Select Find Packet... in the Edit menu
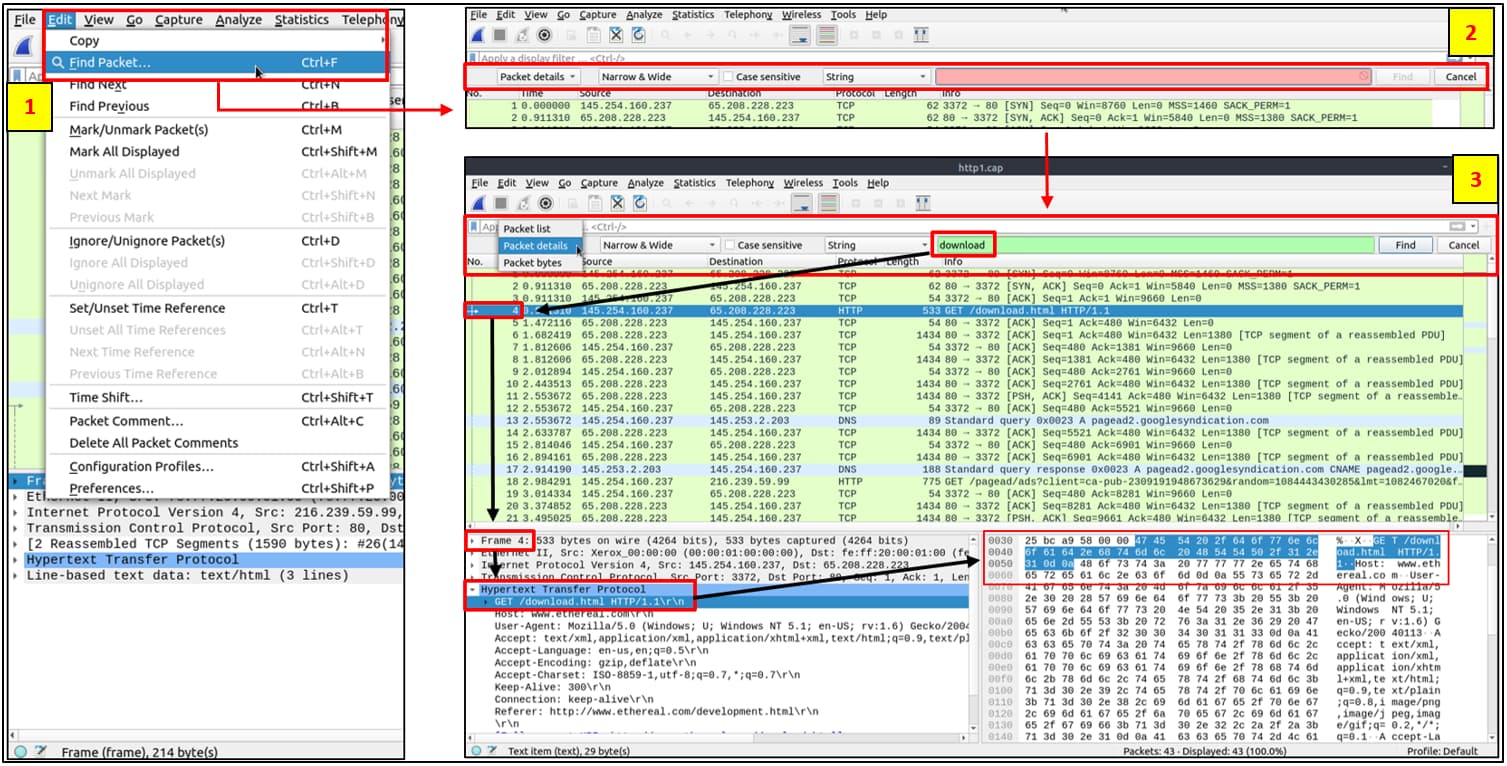1507x766 pixels. click(217, 63)
